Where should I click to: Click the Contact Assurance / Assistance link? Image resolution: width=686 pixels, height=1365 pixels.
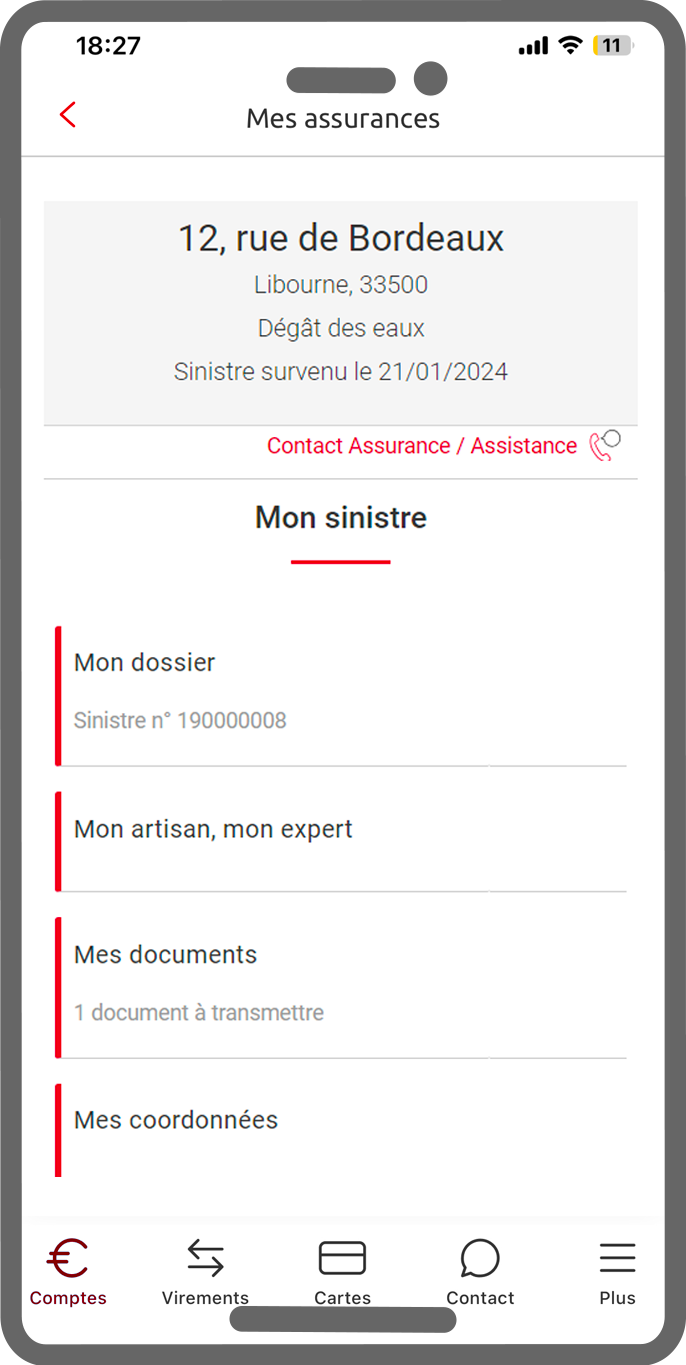point(422,446)
